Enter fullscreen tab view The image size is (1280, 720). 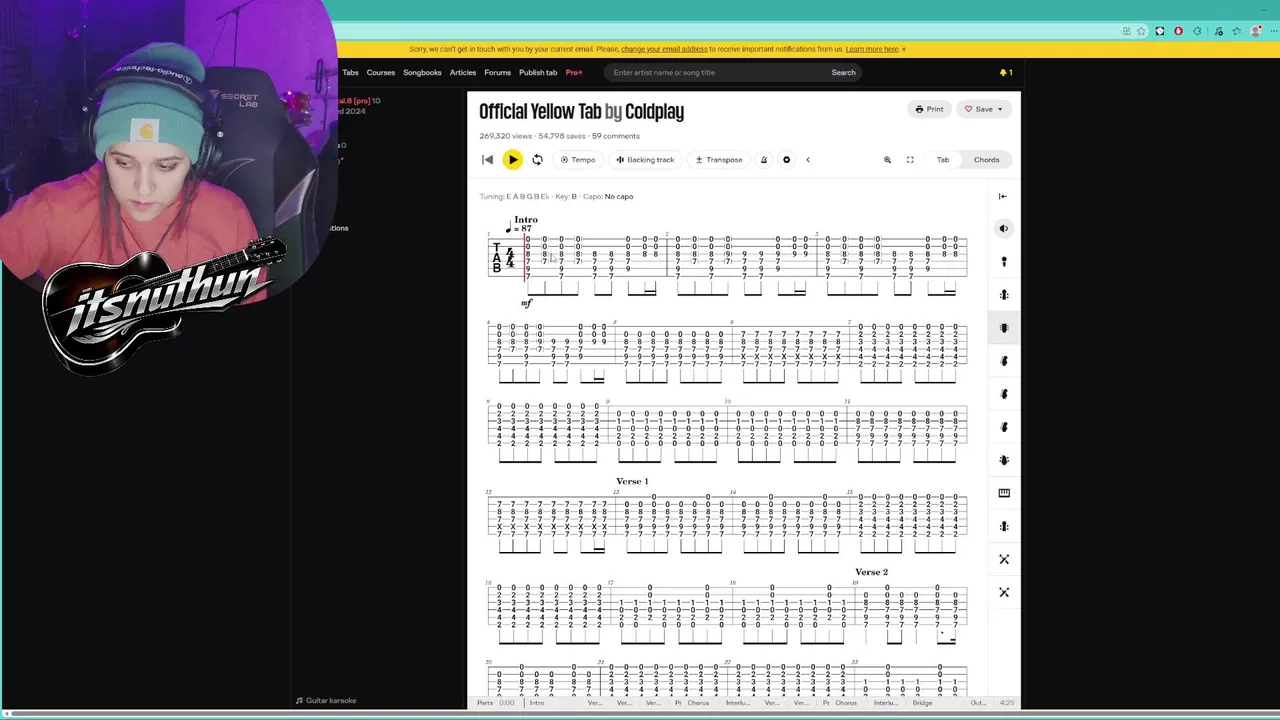910,160
